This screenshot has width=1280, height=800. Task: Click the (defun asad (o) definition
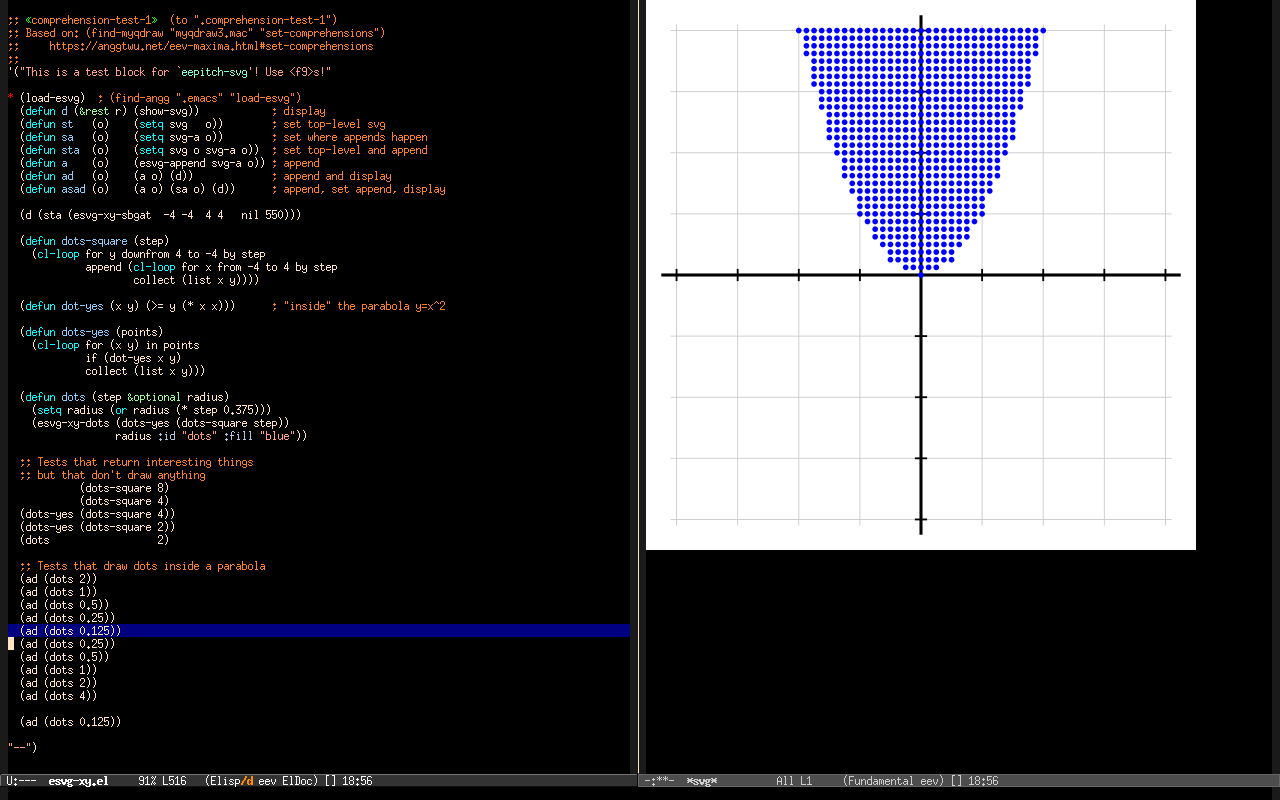[x=128, y=189]
